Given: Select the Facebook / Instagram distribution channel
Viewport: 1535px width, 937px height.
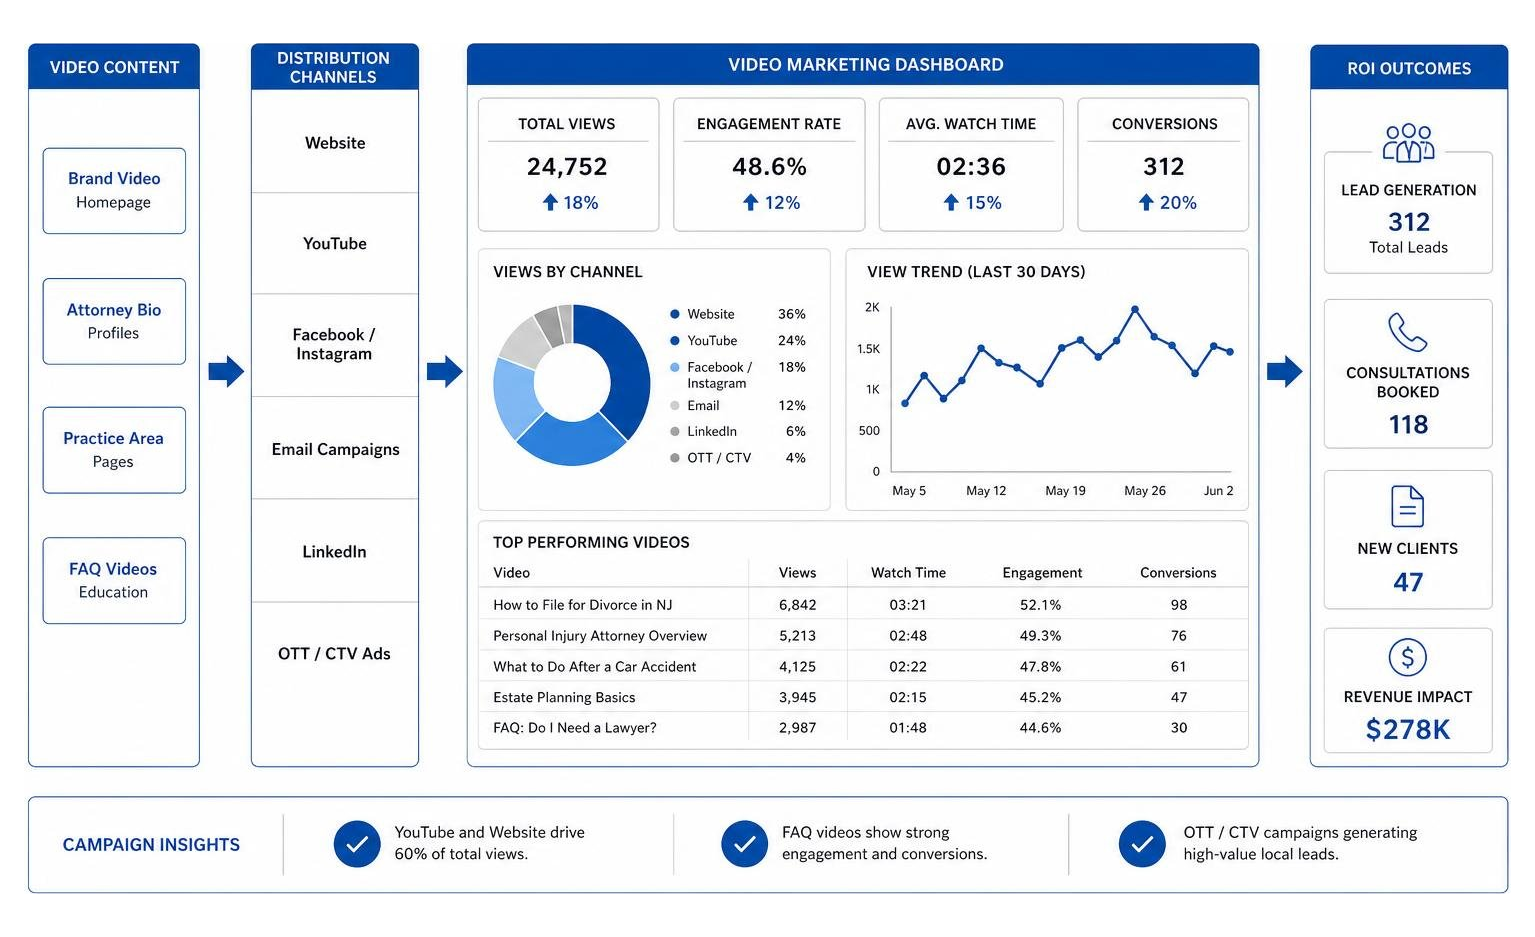Looking at the screenshot, I should (335, 345).
